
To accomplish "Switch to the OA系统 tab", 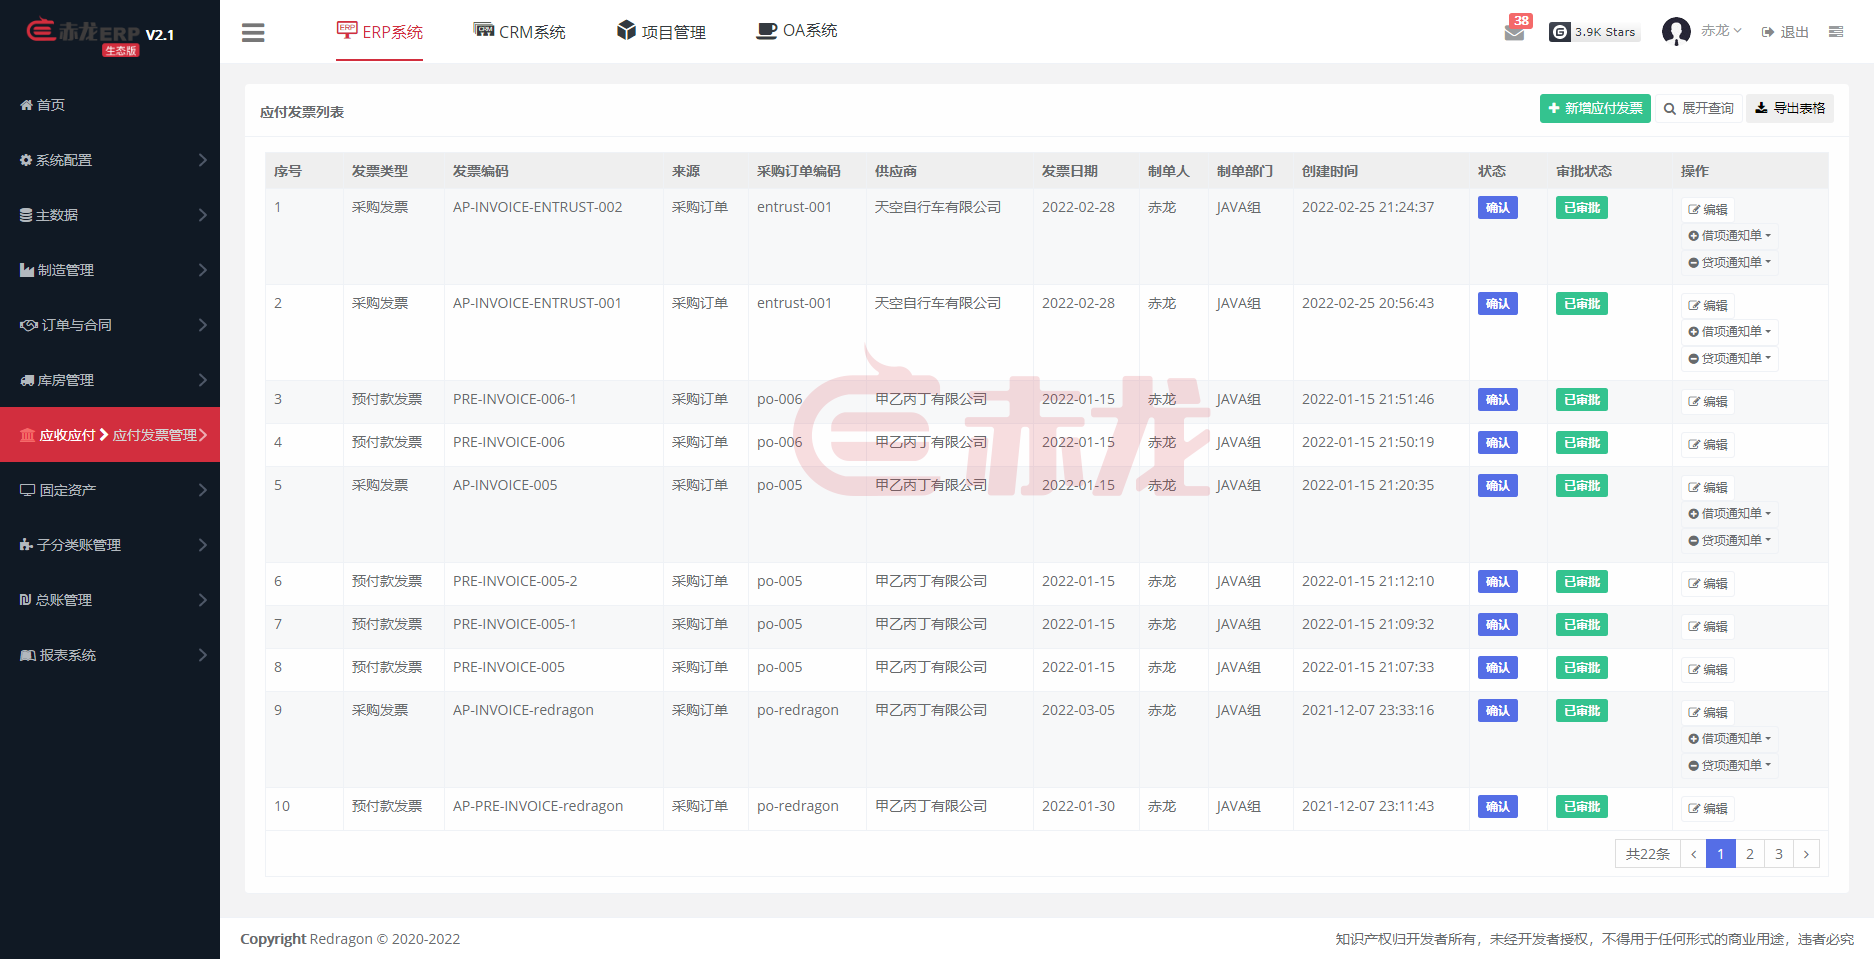I will click(x=797, y=31).
